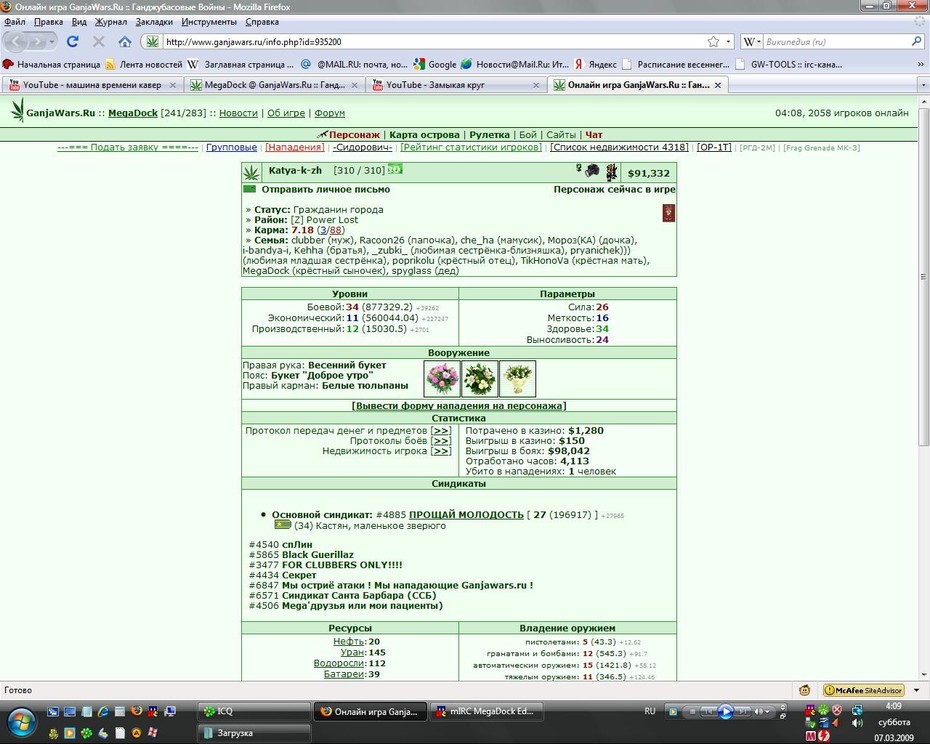Switch to the YouTube Замыкая круг tab
This screenshot has height=744, width=930.
(x=456, y=85)
